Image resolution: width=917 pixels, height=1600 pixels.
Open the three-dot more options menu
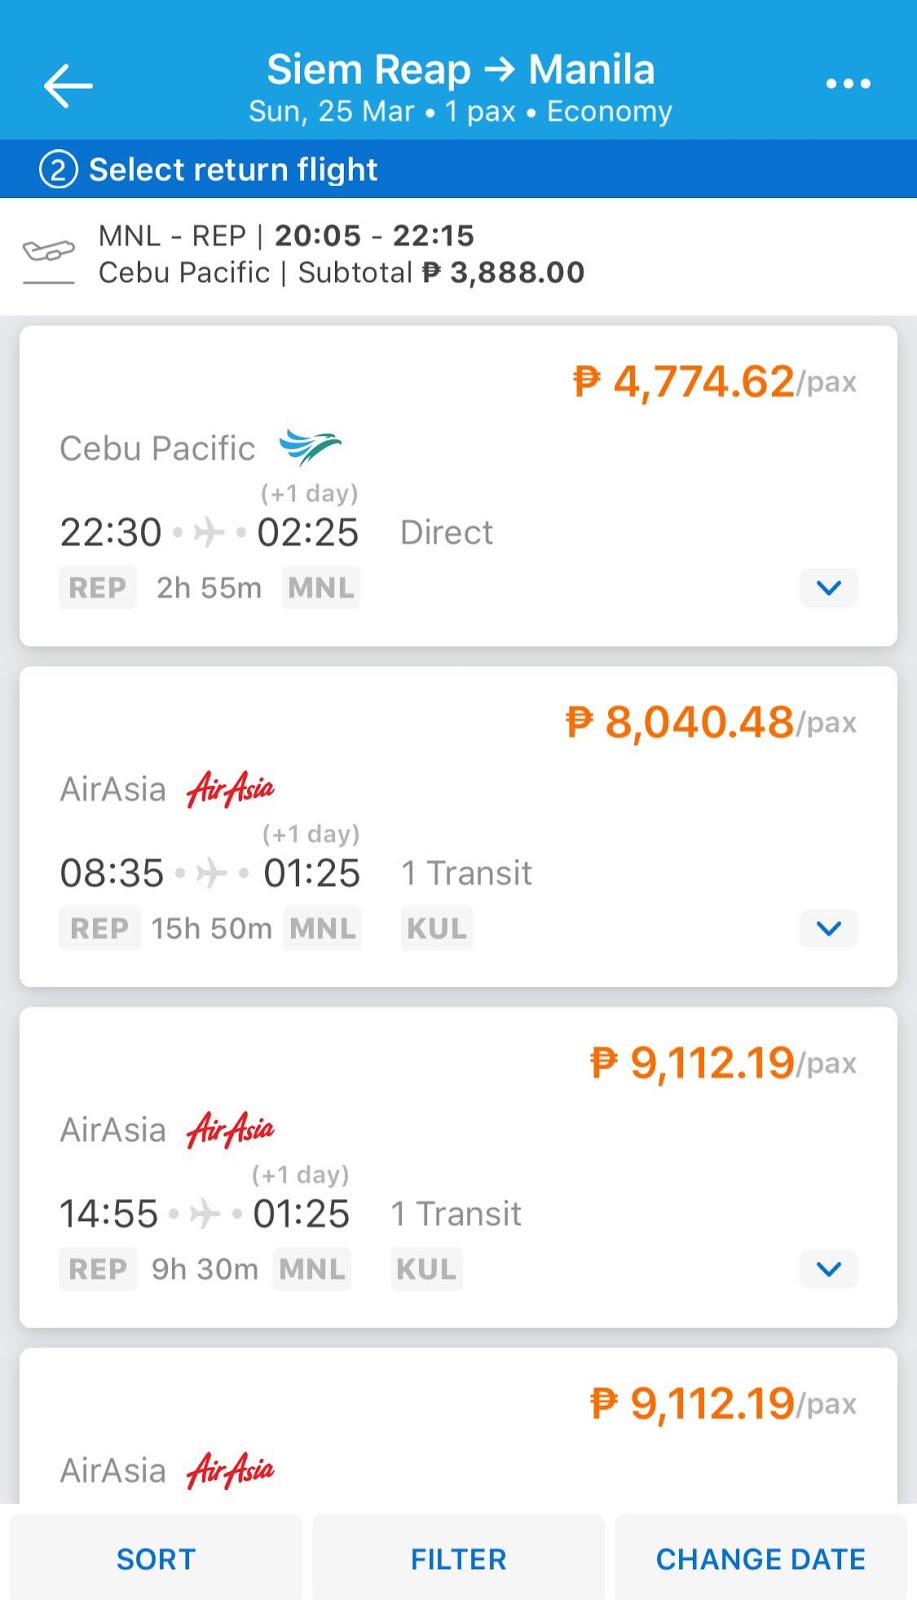point(848,84)
